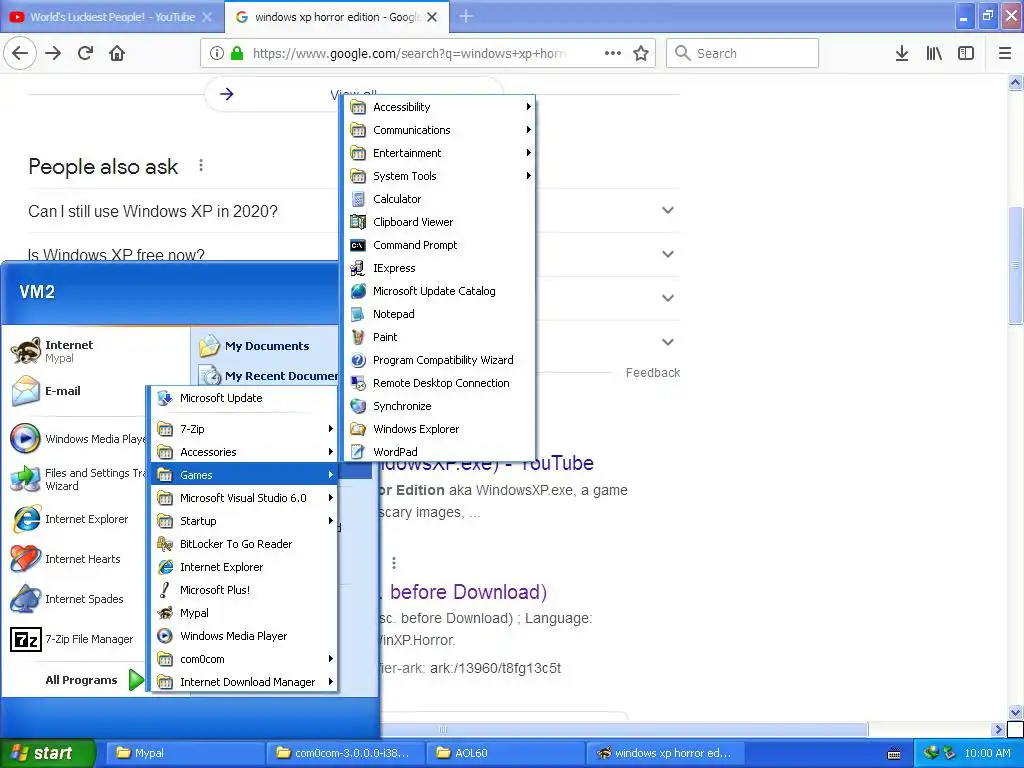Show site information icon in address bar
This screenshot has height=768, width=1024.
click(217, 53)
